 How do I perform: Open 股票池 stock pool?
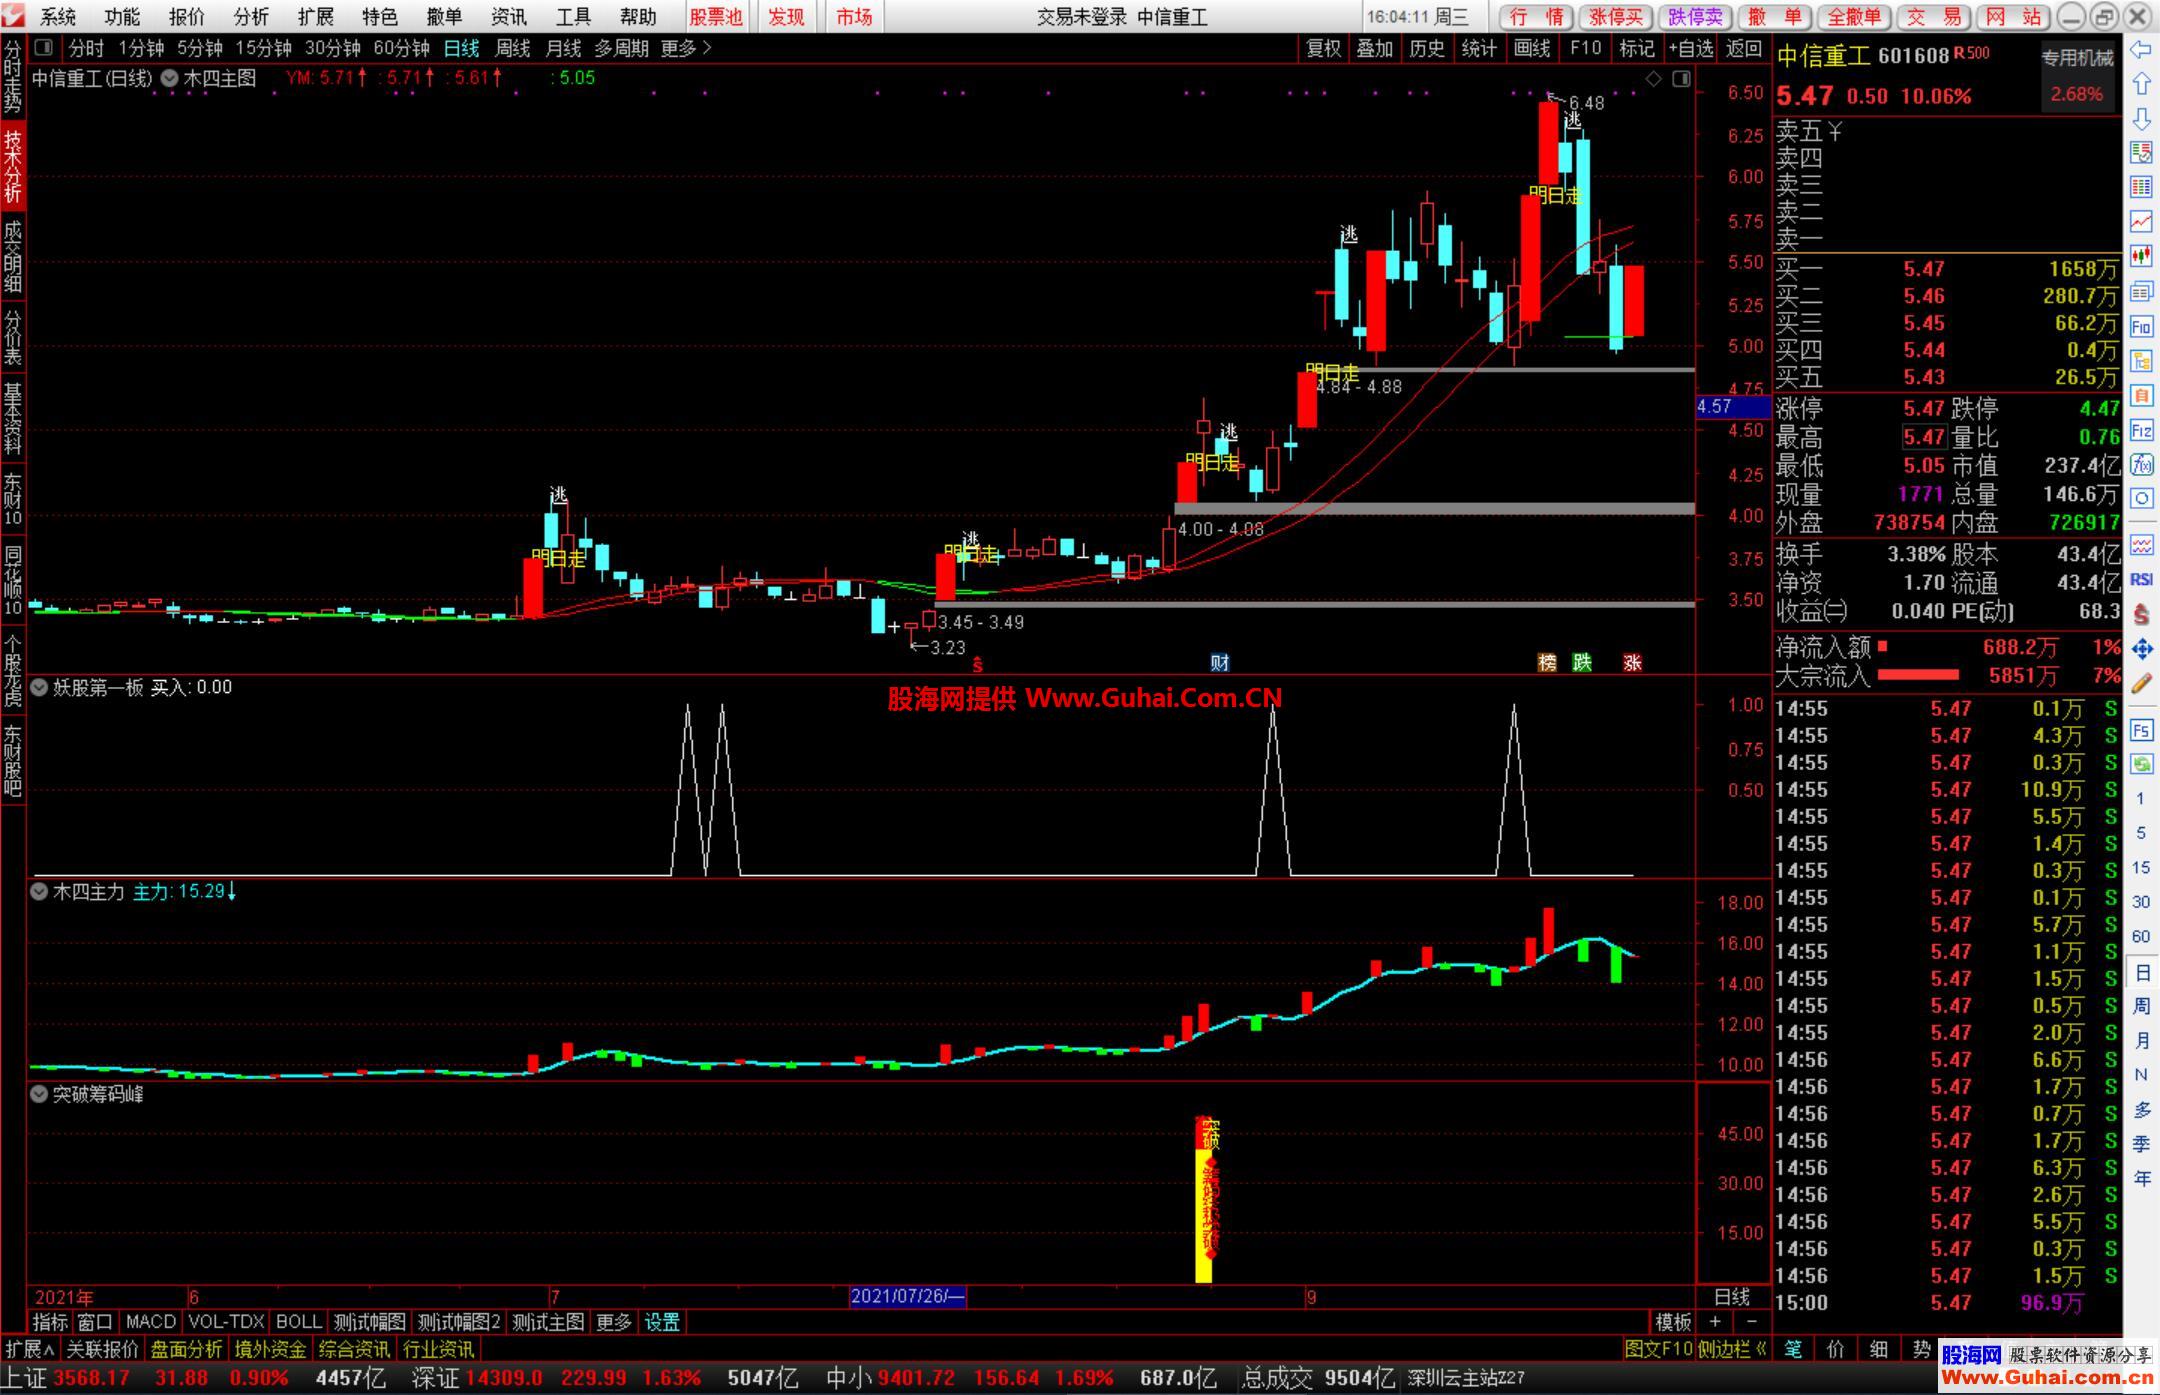tap(716, 17)
